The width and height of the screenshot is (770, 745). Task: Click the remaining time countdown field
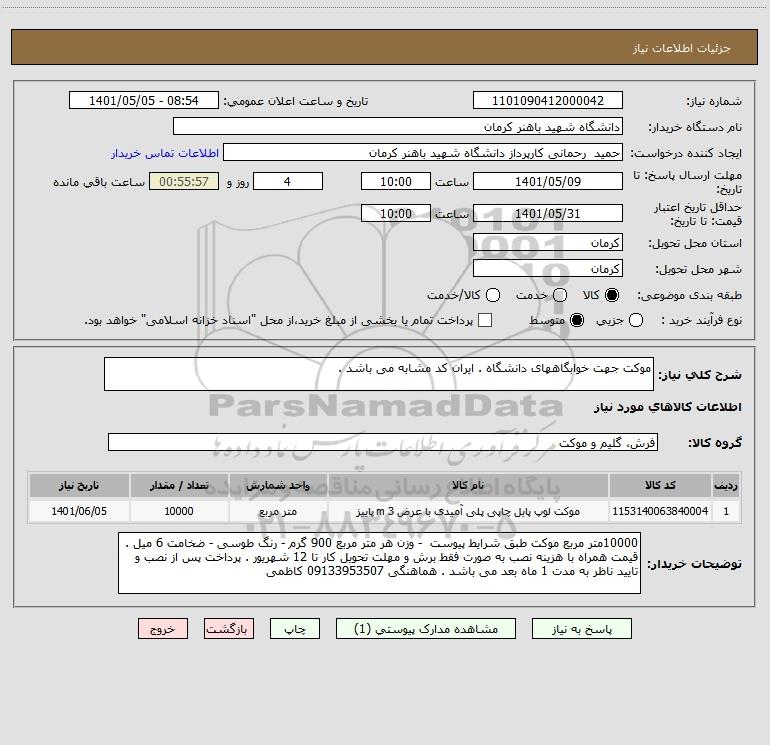pos(184,181)
